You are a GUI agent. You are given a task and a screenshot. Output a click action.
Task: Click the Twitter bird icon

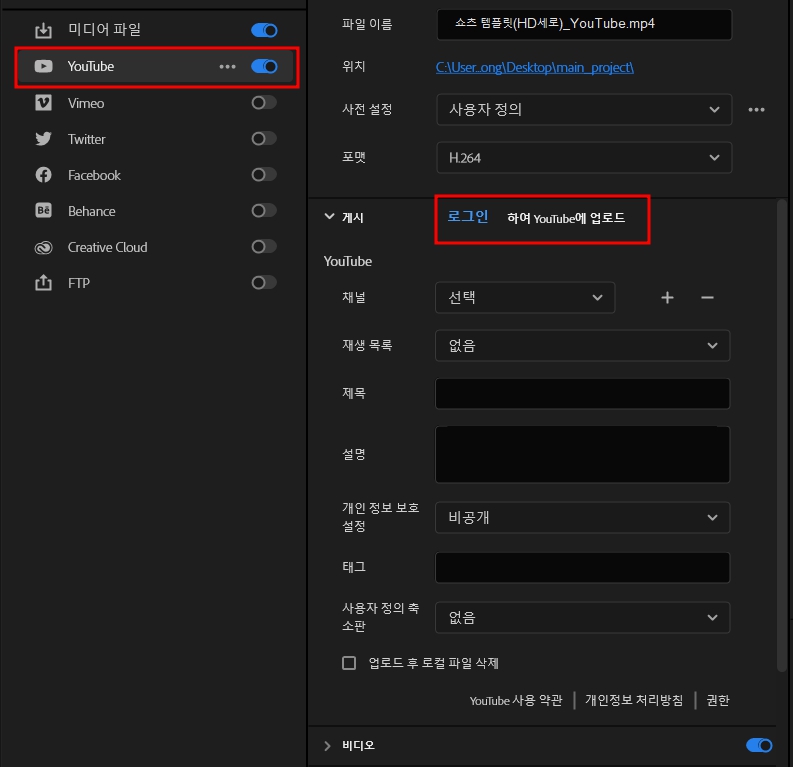click(x=43, y=139)
